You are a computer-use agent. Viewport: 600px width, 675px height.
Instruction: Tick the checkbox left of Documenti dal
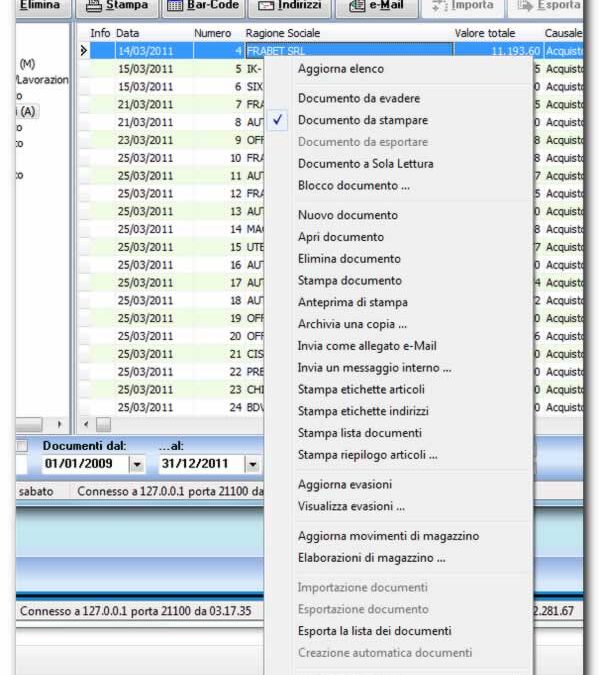pyautogui.click(x=22, y=446)
